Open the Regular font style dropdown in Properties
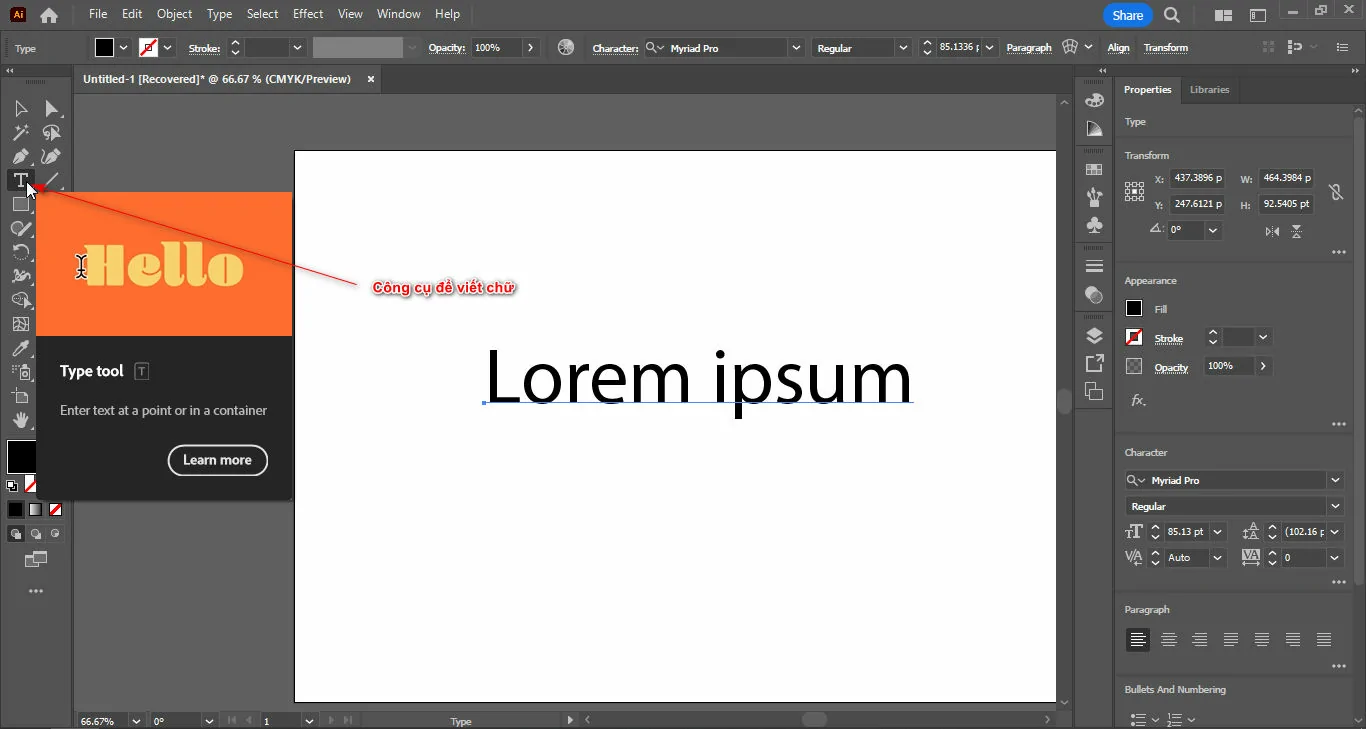1366x729 pixels. (x=1335, y=507)
